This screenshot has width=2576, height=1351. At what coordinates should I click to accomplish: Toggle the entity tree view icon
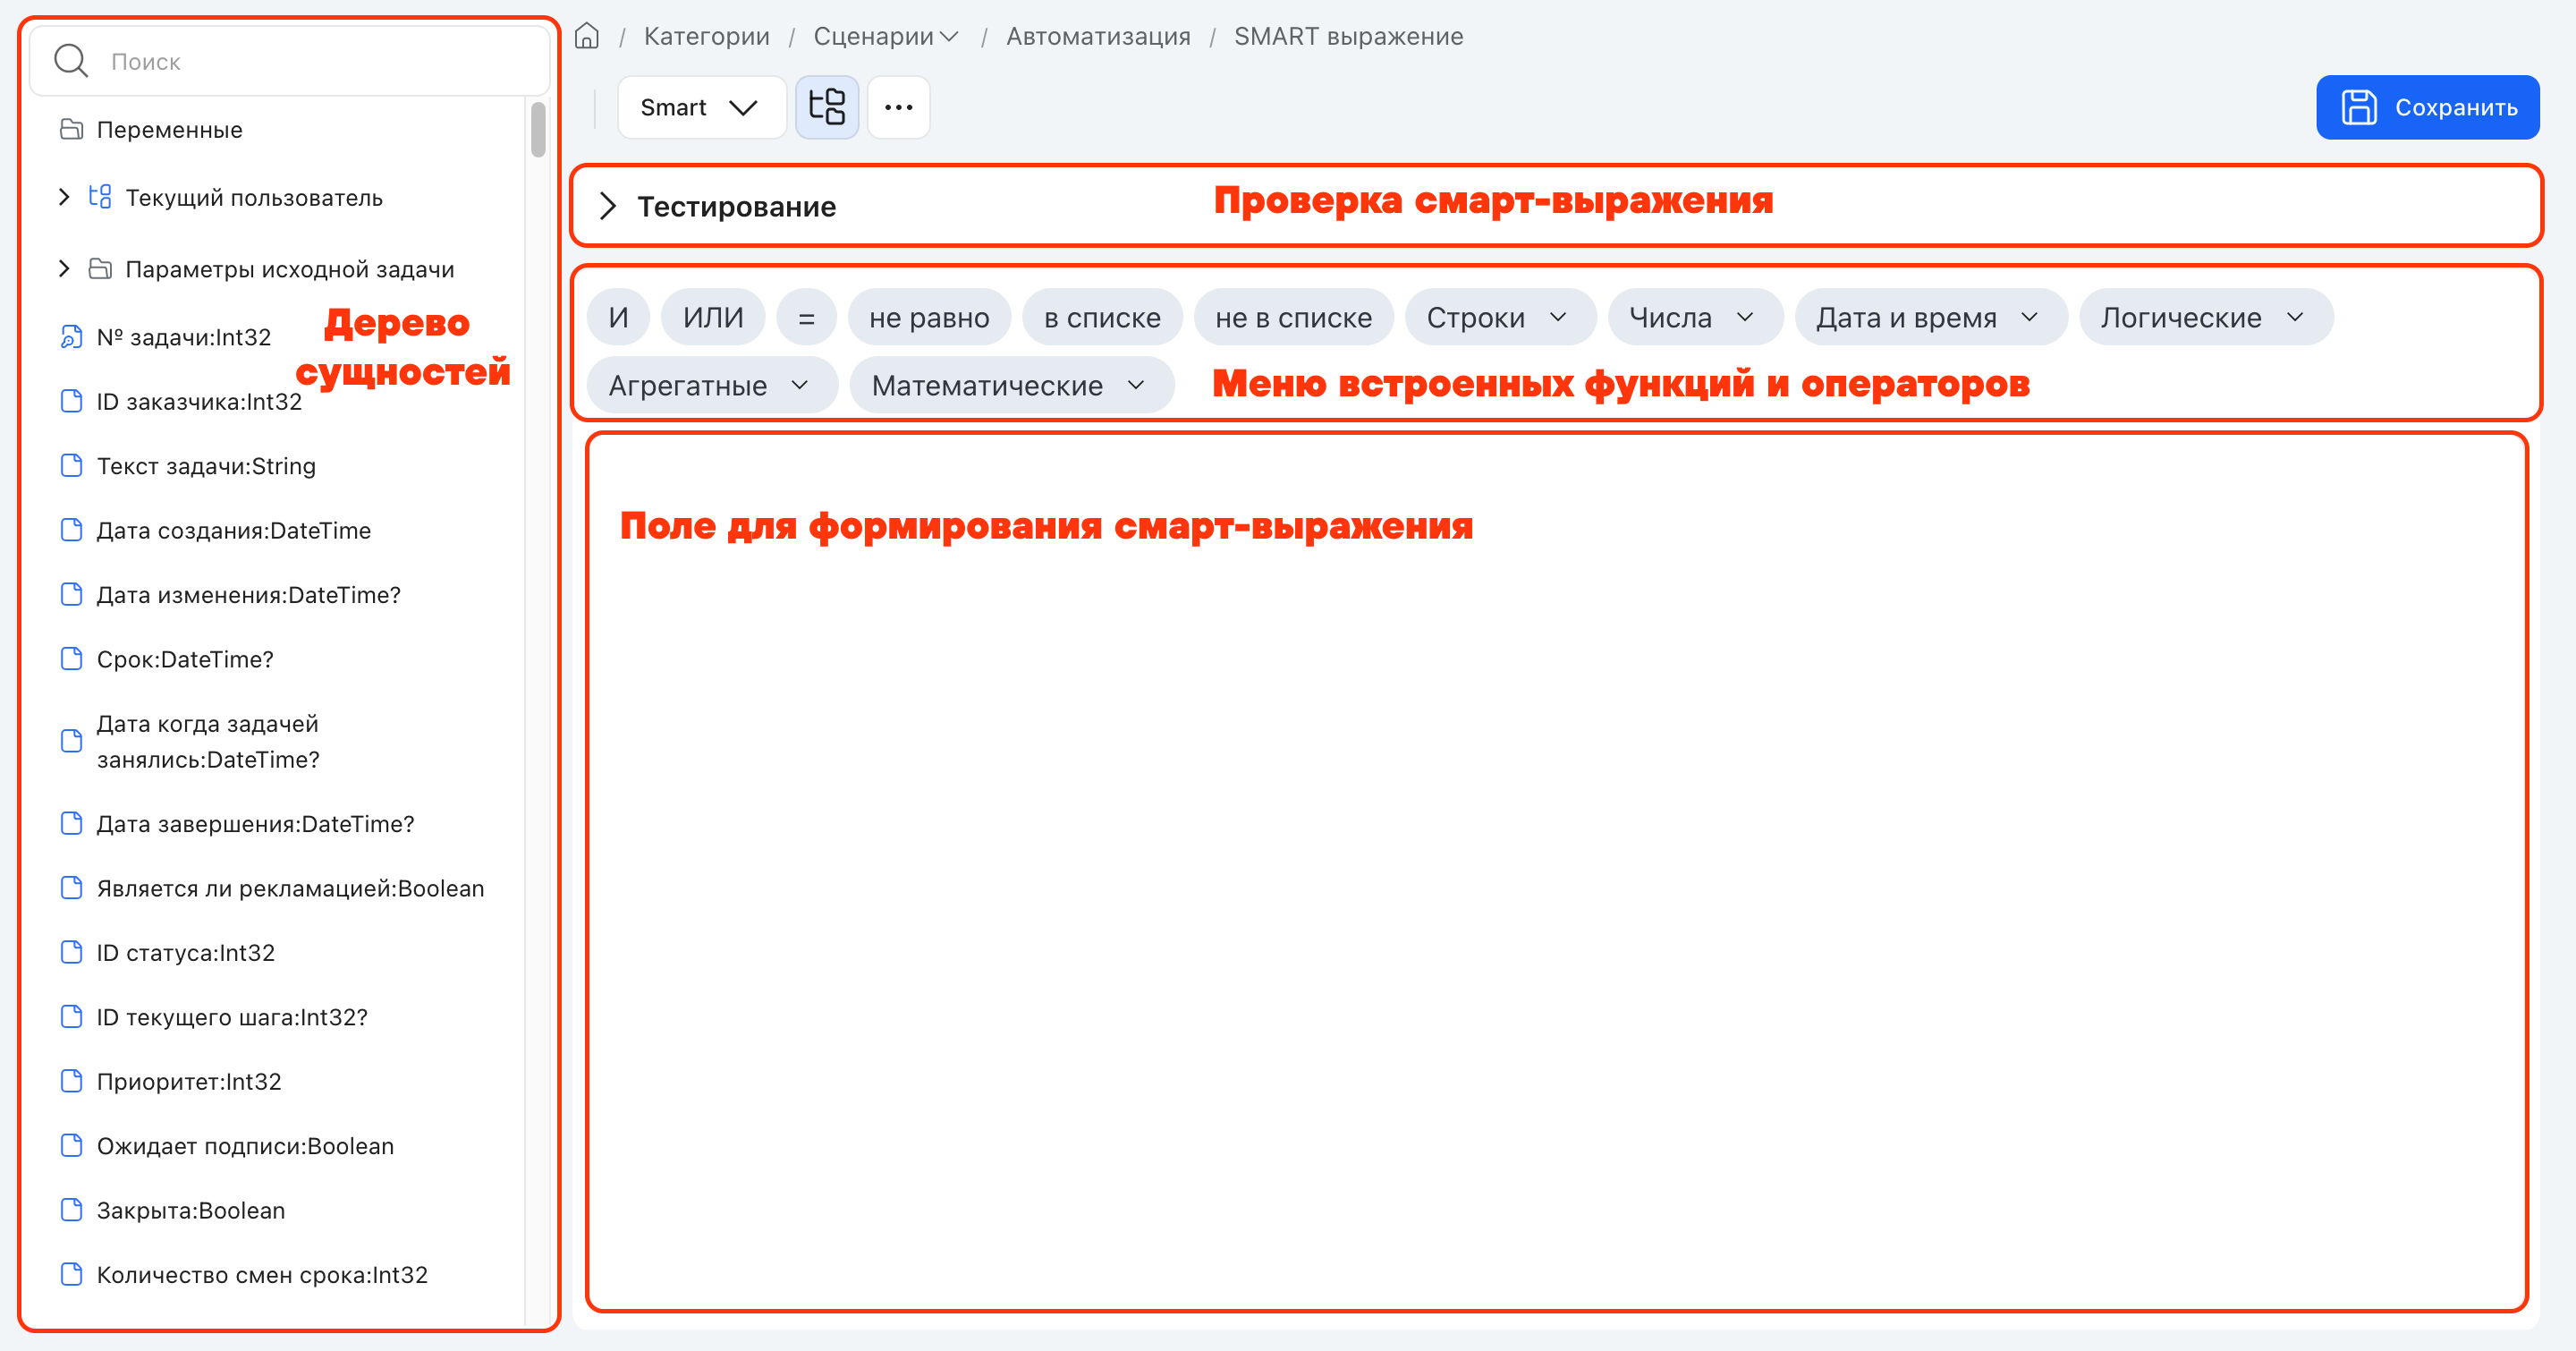click(827, 107)
